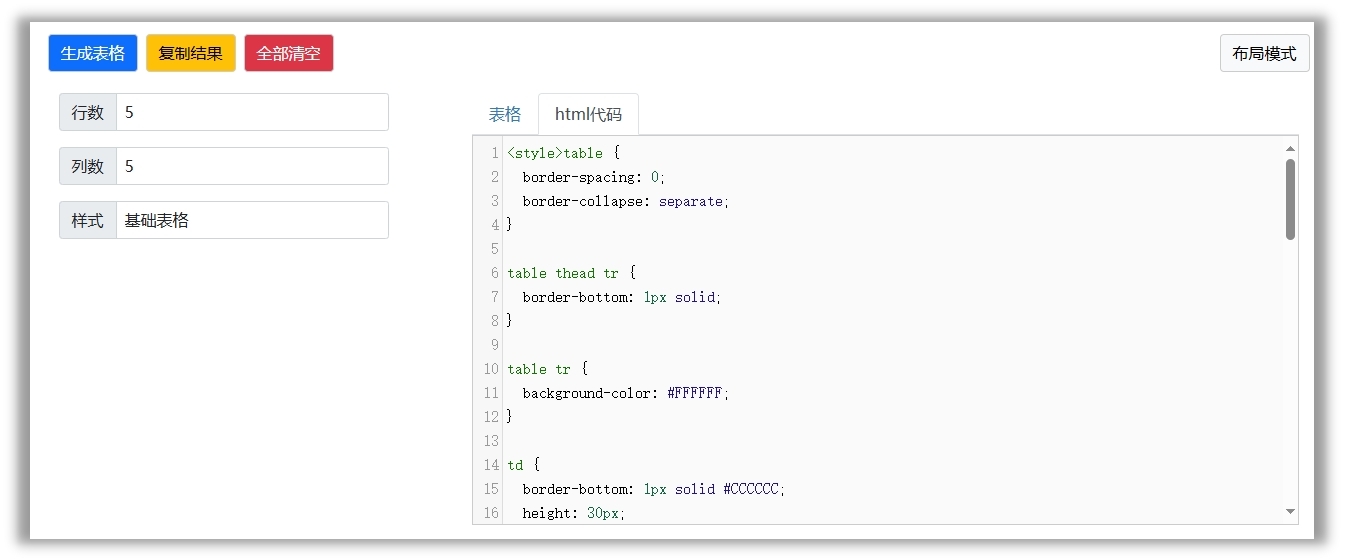Click the 生成表格 button

coord(93,53)
